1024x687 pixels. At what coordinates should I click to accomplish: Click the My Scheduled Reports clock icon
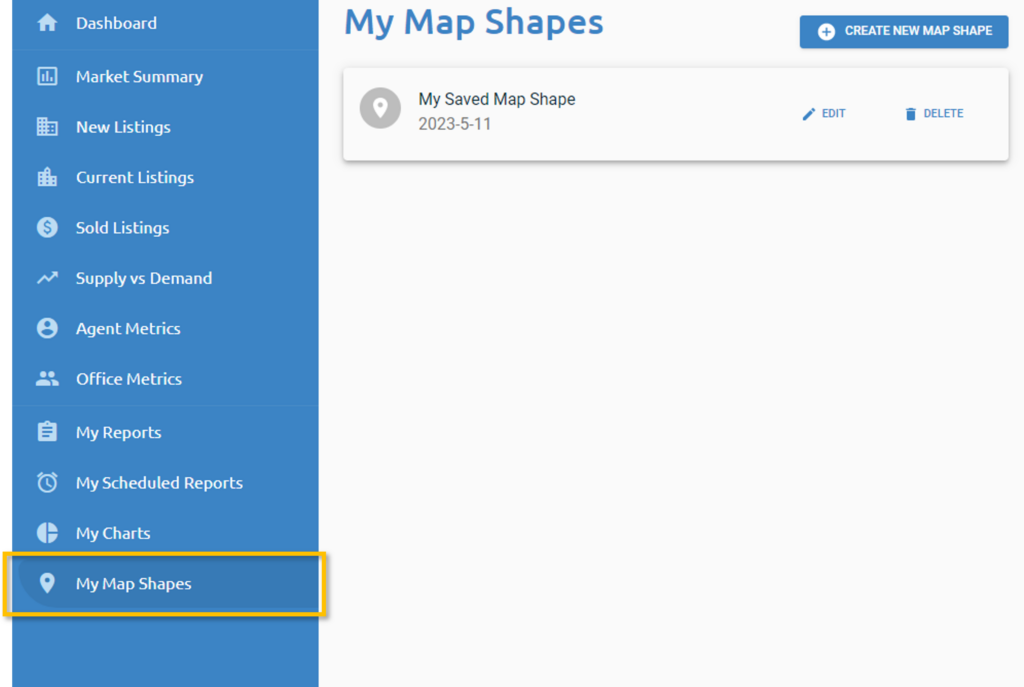(x=47, y=483)
